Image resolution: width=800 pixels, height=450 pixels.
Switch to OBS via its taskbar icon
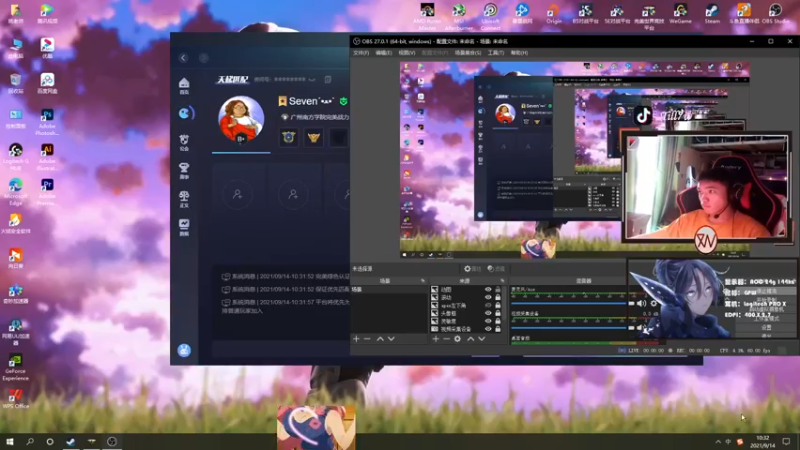[112, 441]
